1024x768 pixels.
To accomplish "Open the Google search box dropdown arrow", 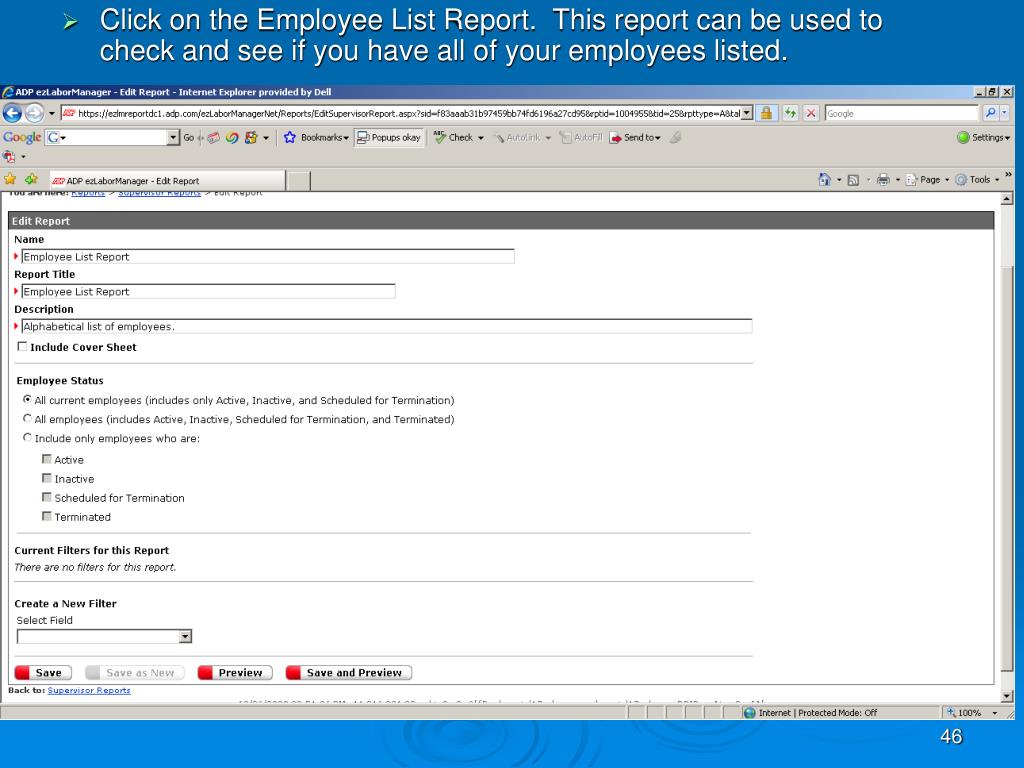I will (173, 137).
